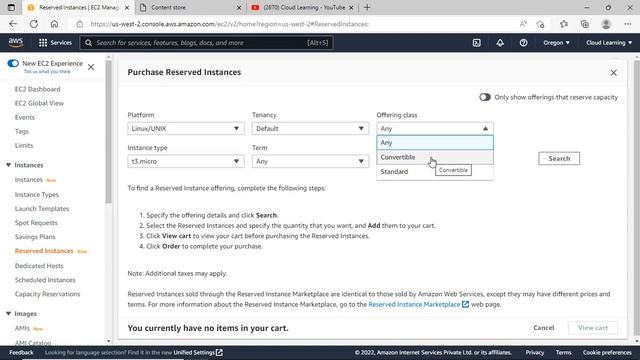This screenshot has height=360, width=640.
Task: Close the Content store tab
Action: point(239,7)
